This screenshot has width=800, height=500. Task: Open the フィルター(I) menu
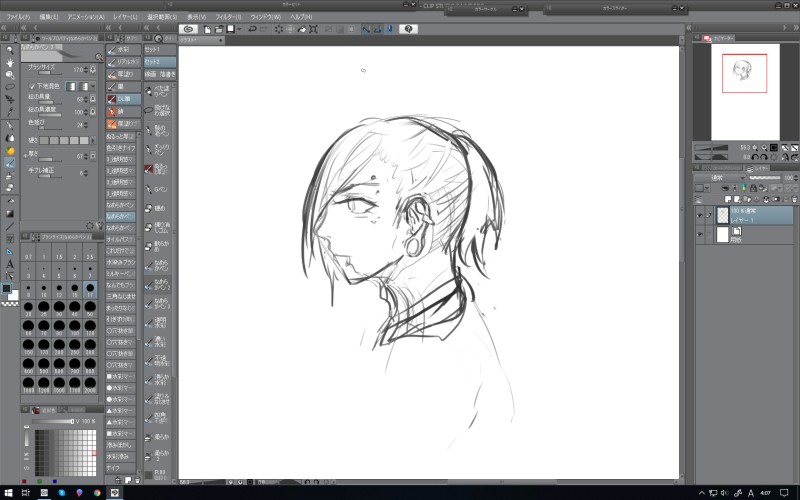pyautogui.click(x=228, y=16)
